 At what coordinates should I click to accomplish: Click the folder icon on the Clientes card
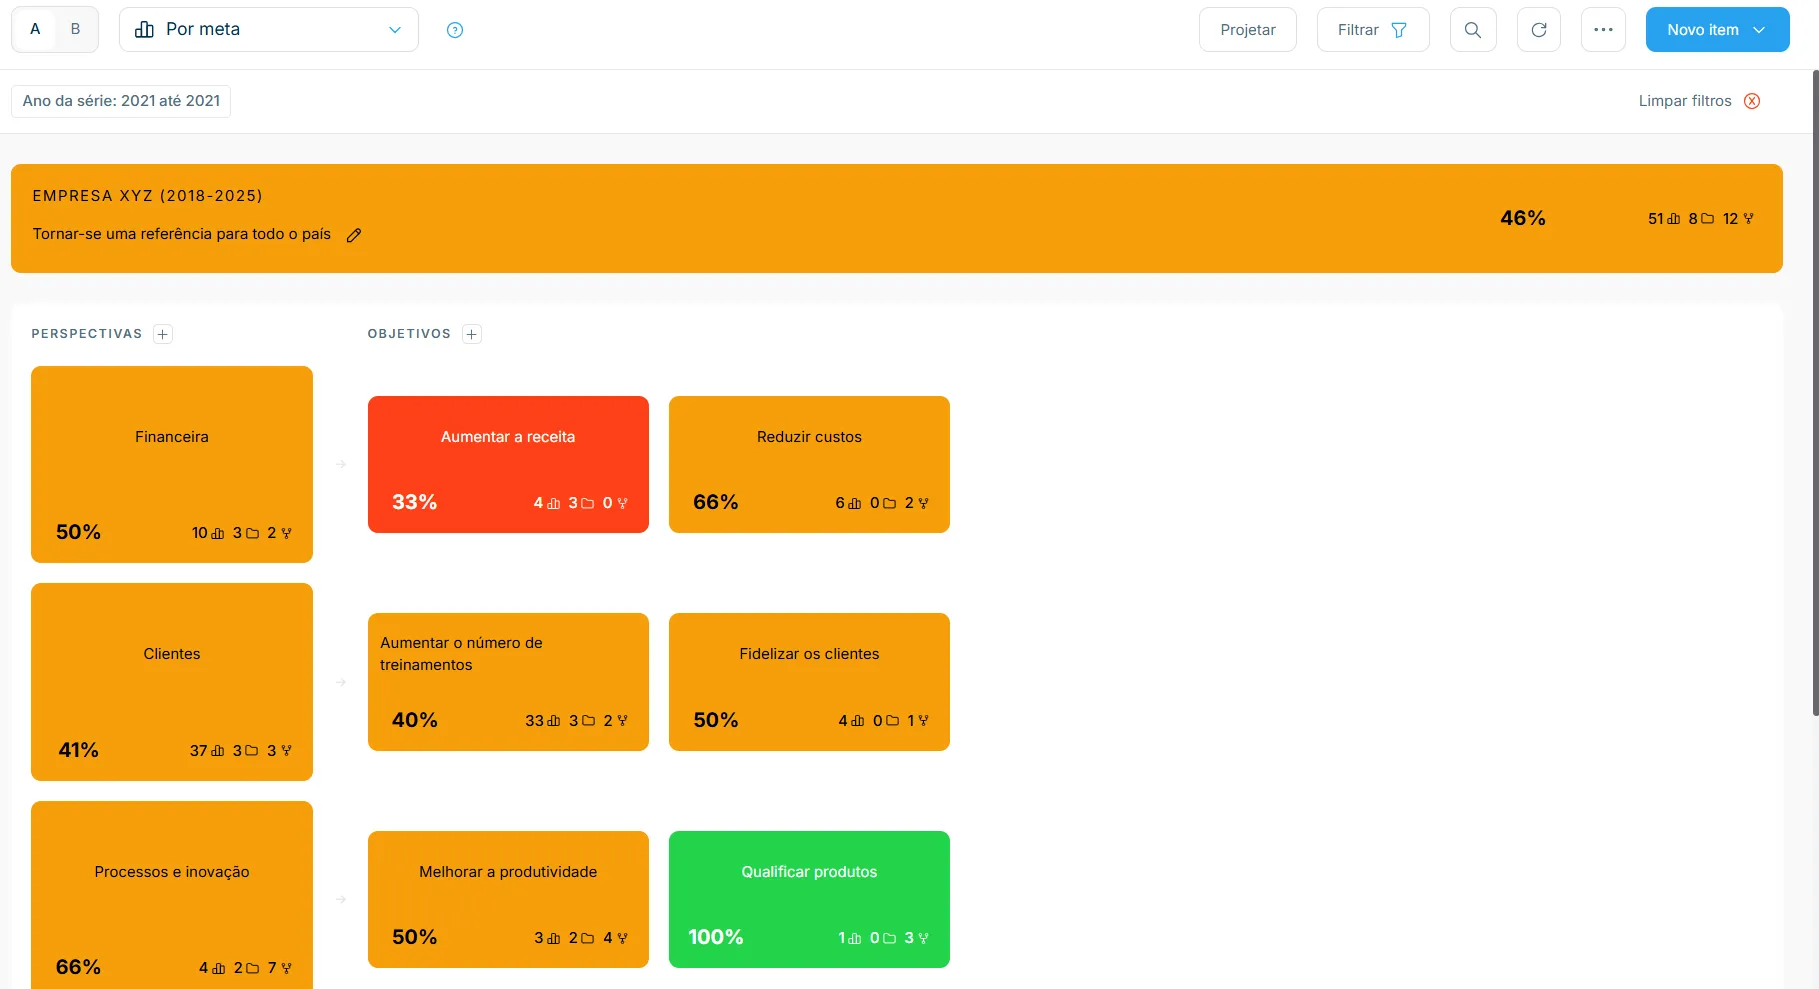click(x=252, y=751)
